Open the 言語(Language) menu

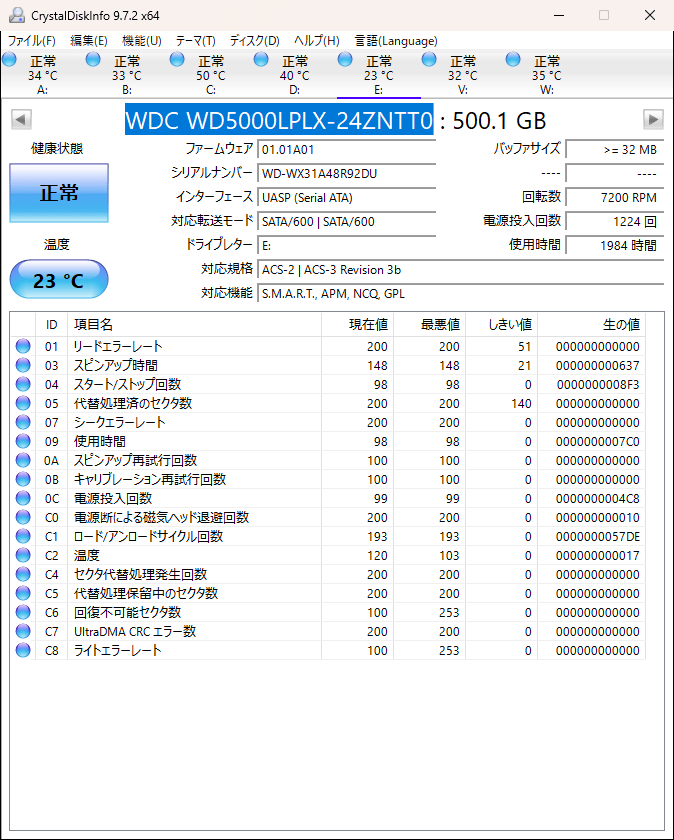396,41
